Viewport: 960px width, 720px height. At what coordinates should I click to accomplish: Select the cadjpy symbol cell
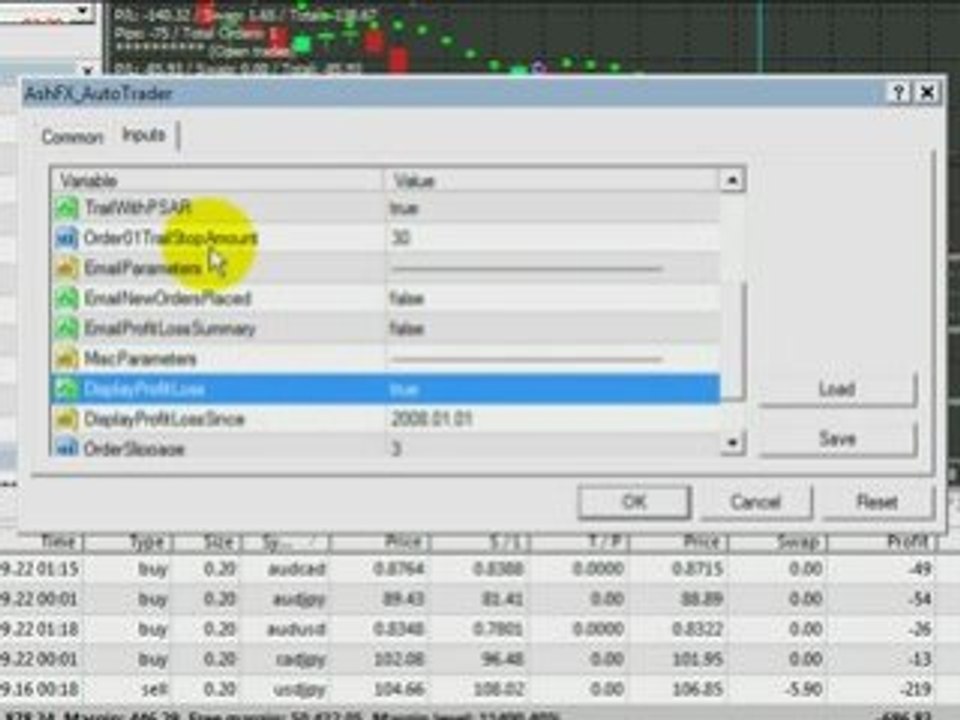301,659
